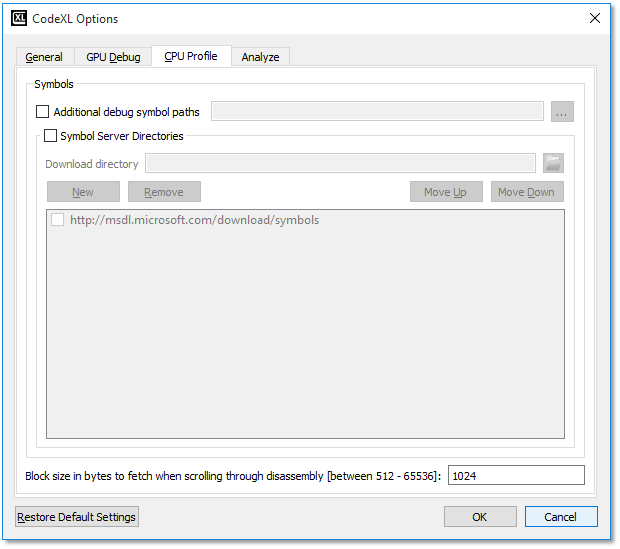Toggle Symbol Server Directories checkbox
This screenshot has width=620, height=549.
coord(50,135)
